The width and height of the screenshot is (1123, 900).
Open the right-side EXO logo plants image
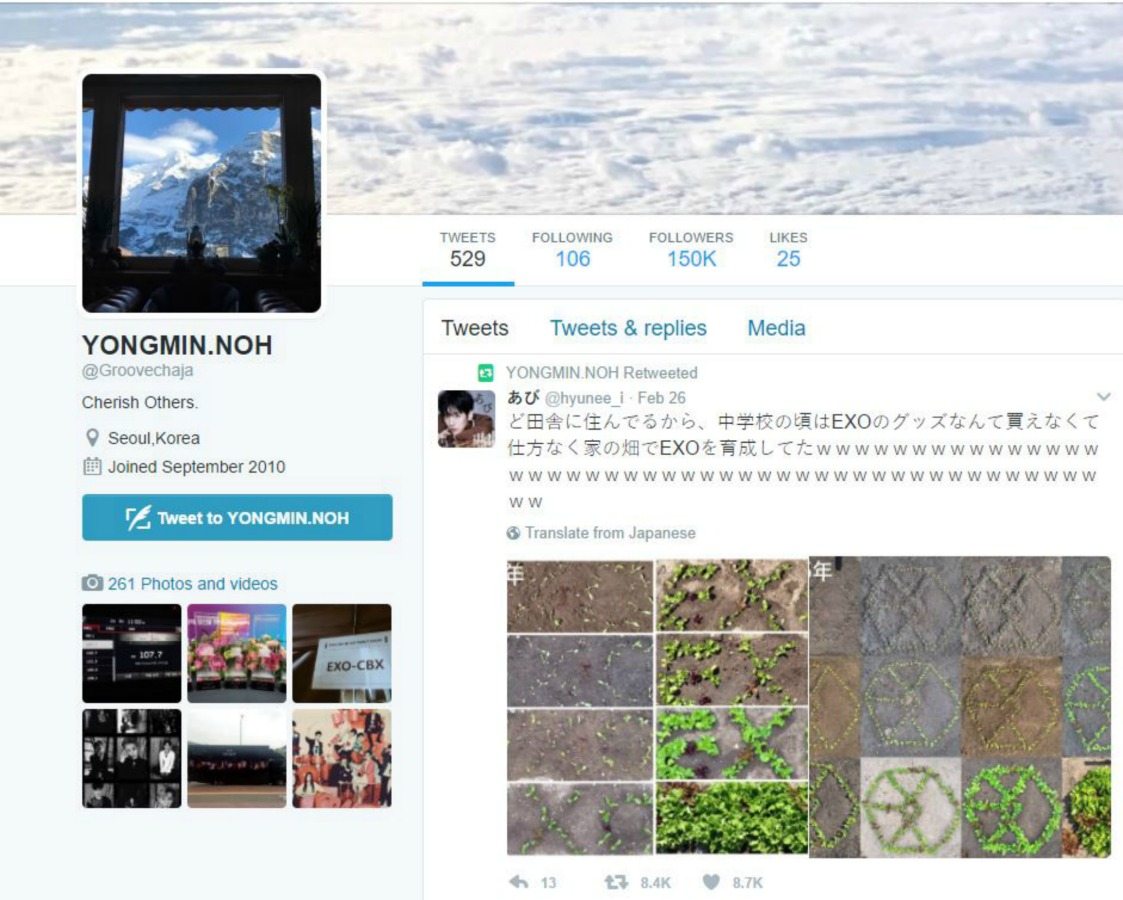point(960,707)
